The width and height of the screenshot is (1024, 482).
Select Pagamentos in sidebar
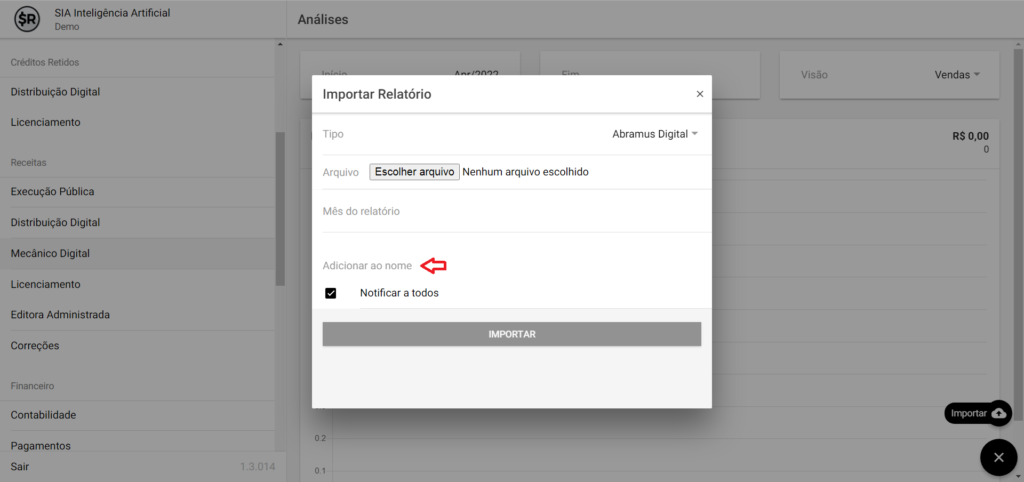(40, 445)
